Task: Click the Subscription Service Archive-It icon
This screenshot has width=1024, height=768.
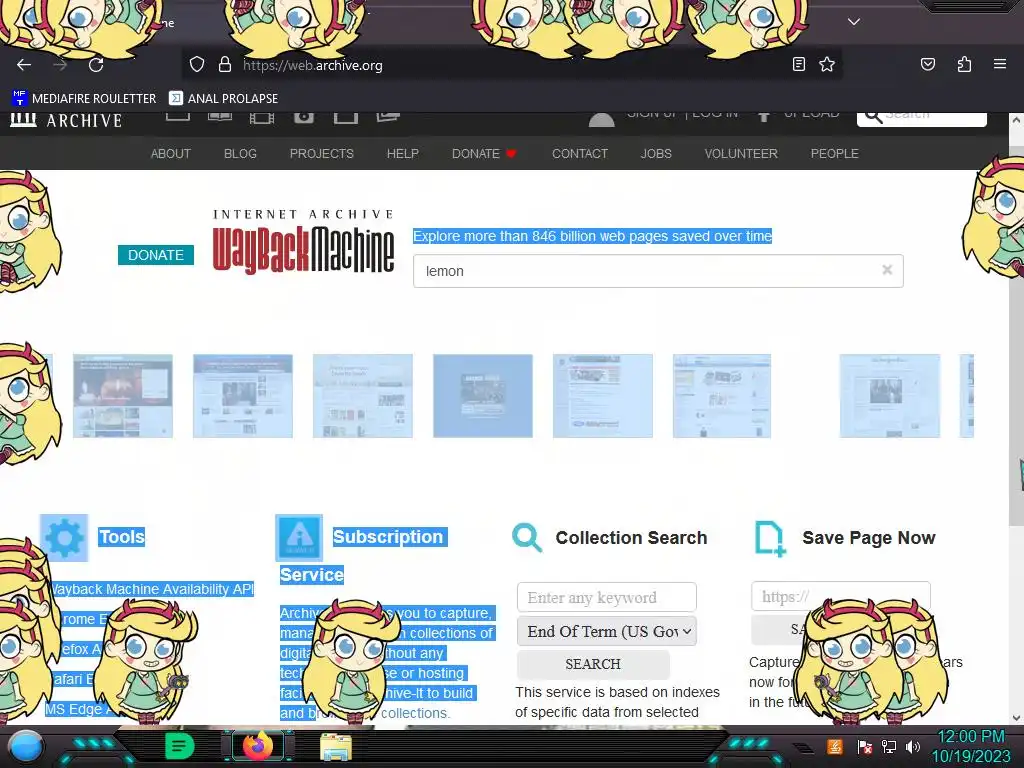Action: [x=299, y=537]
